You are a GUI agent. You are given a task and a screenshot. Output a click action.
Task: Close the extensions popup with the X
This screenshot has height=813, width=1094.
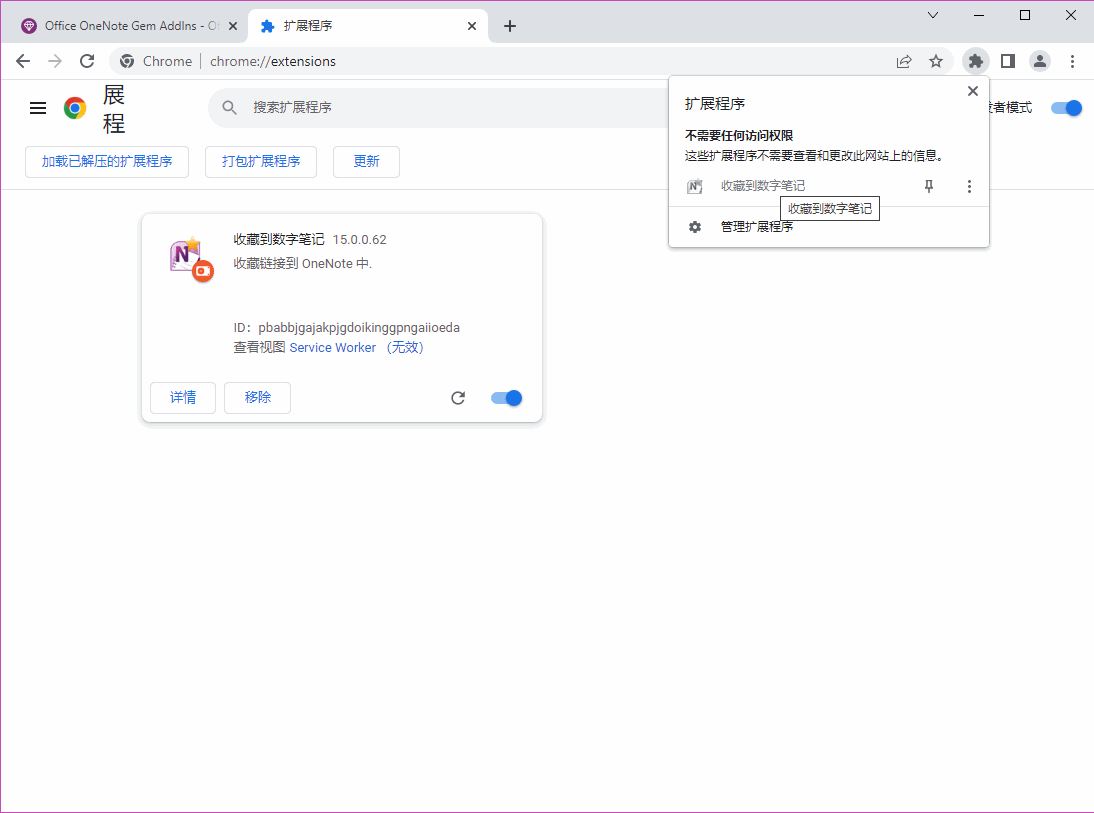(973, 91)
